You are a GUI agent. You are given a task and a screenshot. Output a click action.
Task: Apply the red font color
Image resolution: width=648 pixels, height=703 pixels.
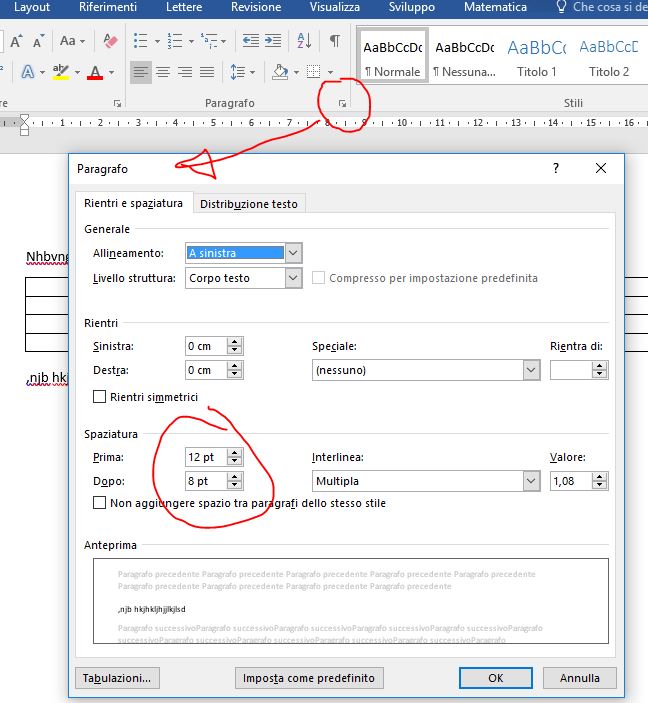95,72
